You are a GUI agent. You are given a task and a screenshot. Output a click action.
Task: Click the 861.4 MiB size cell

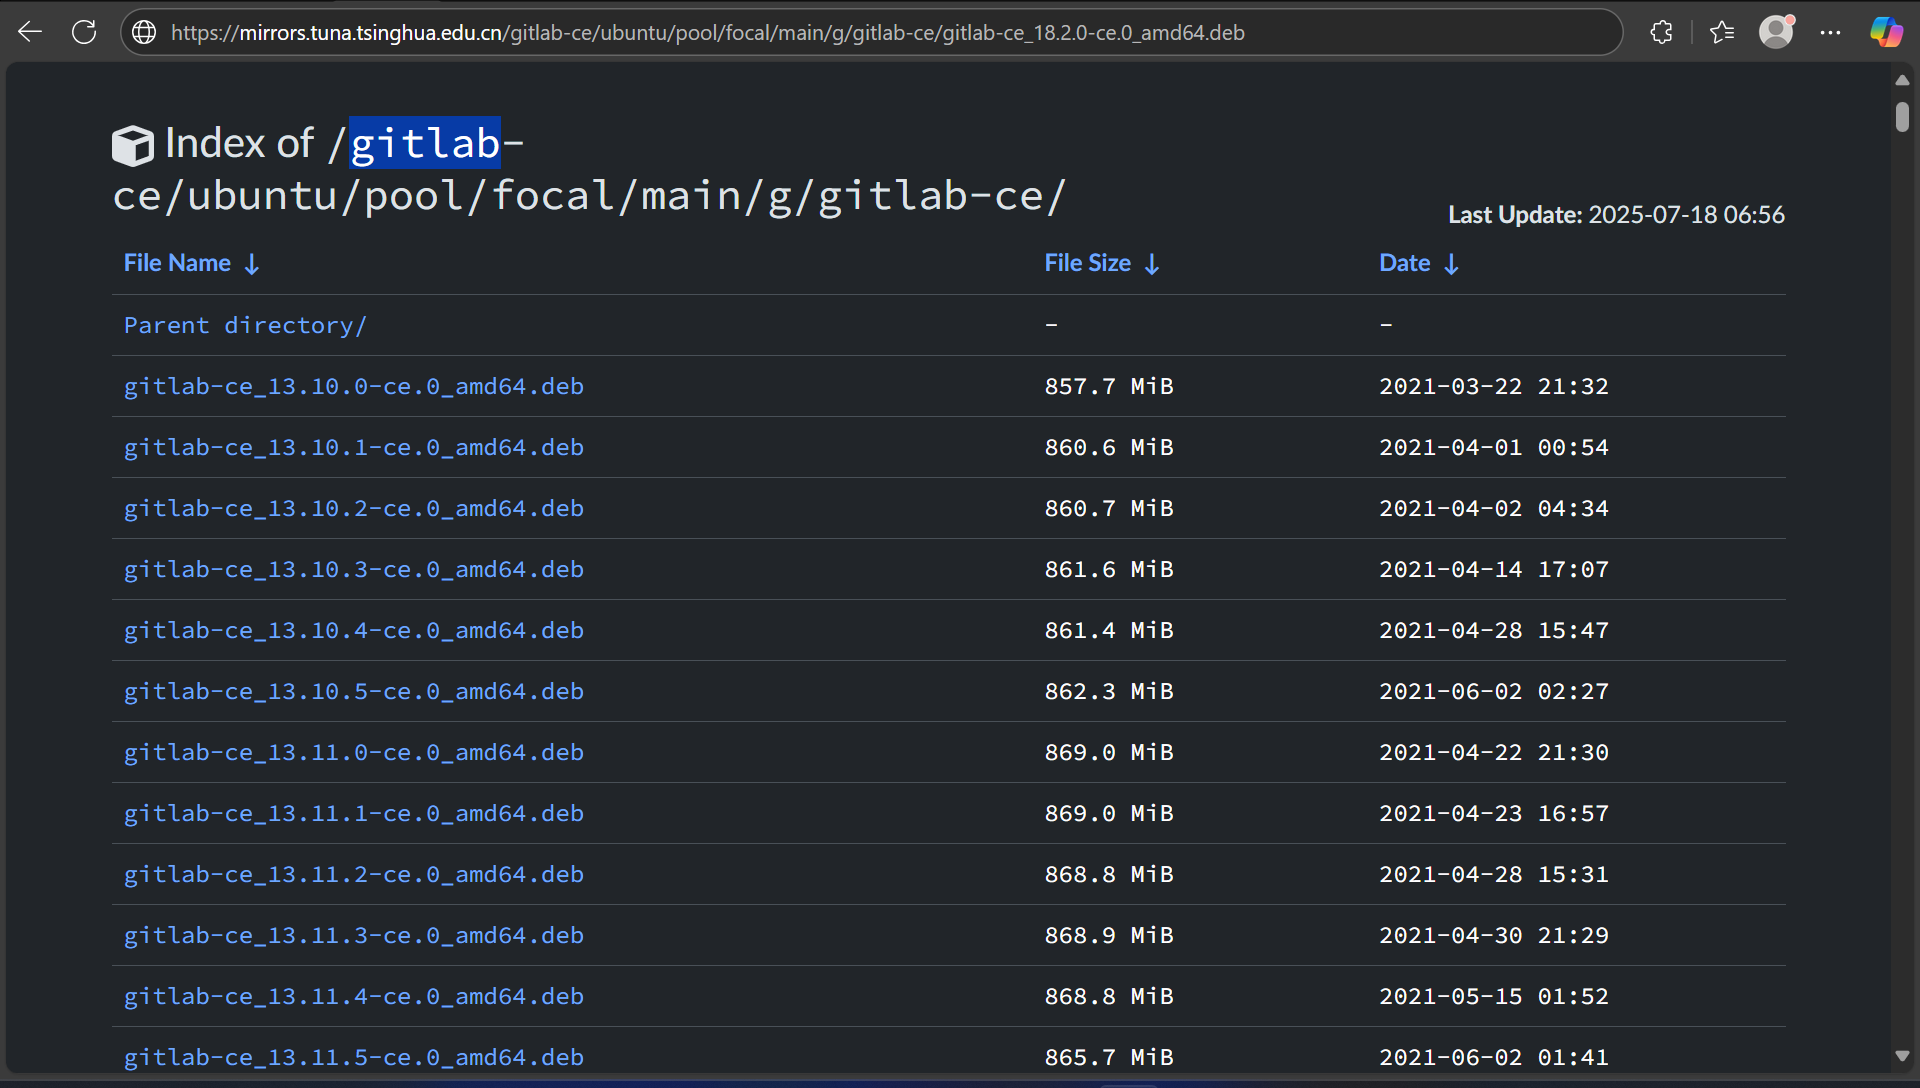tap(1109, 630)
